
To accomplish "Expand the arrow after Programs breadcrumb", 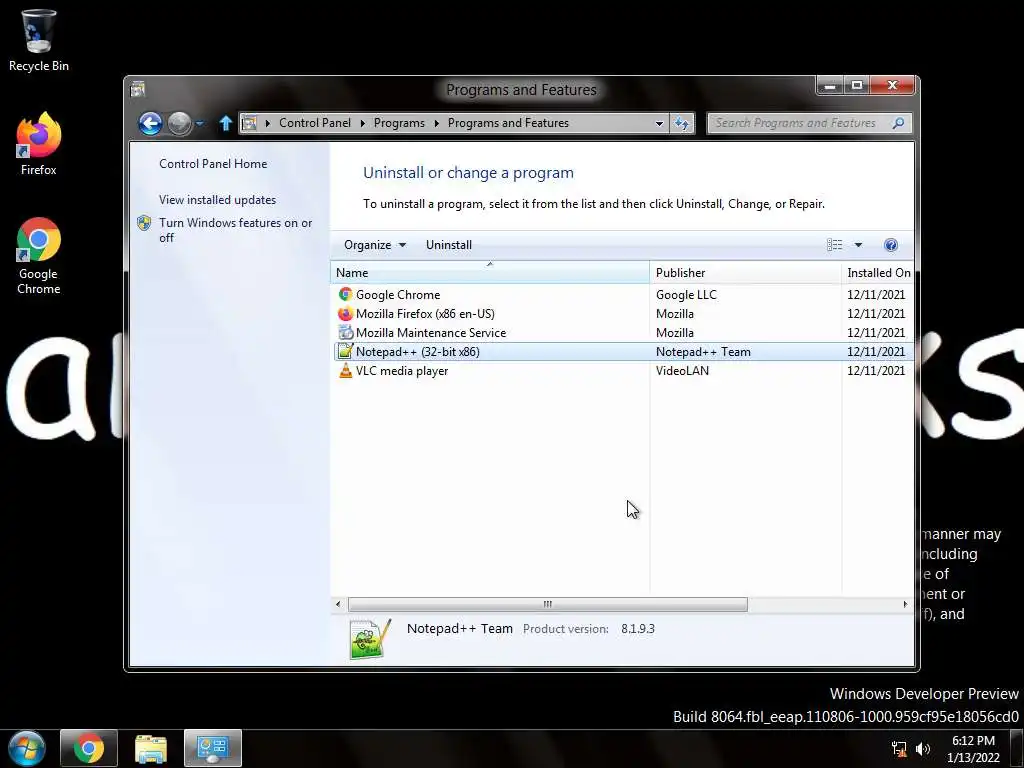I will (x=436, y=123).
